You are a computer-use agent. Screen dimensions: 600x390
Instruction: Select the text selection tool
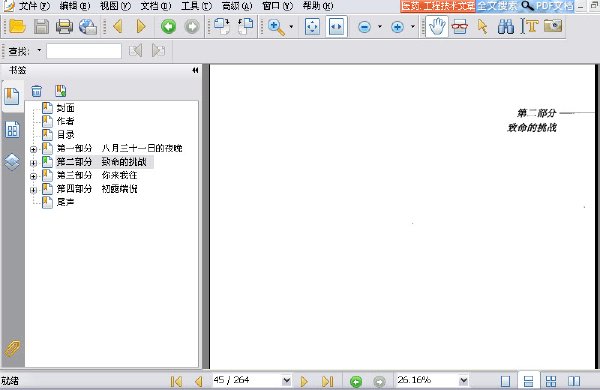pos(529,27)
